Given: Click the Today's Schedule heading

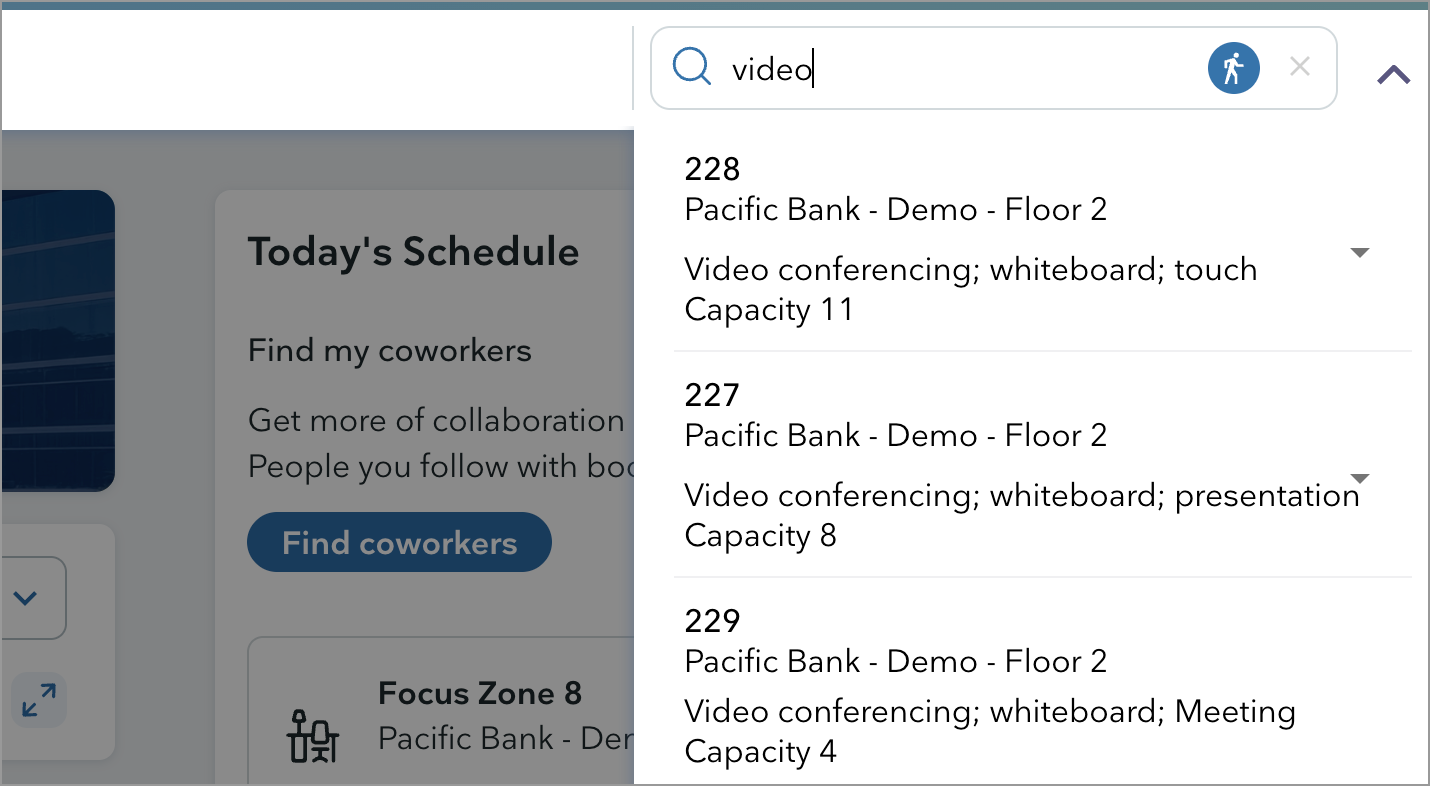Looking at the screenshot, I should point(413,252).
